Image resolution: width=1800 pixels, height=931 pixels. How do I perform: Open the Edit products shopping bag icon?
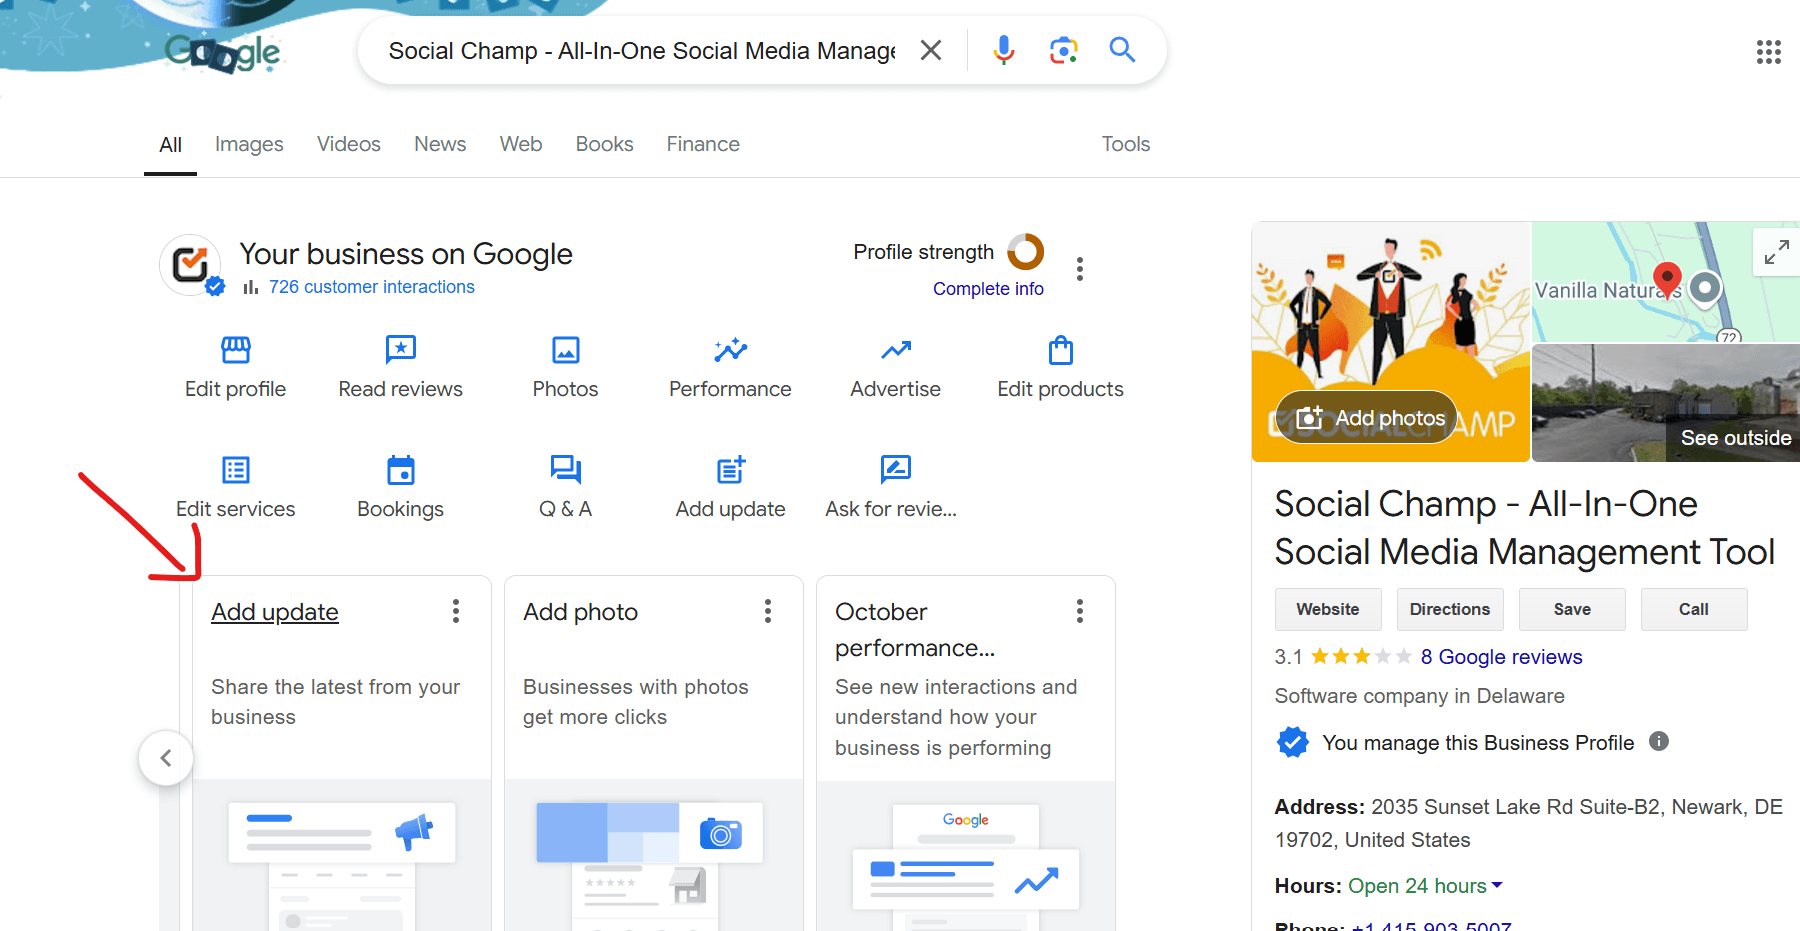(x=1061, y=350)
